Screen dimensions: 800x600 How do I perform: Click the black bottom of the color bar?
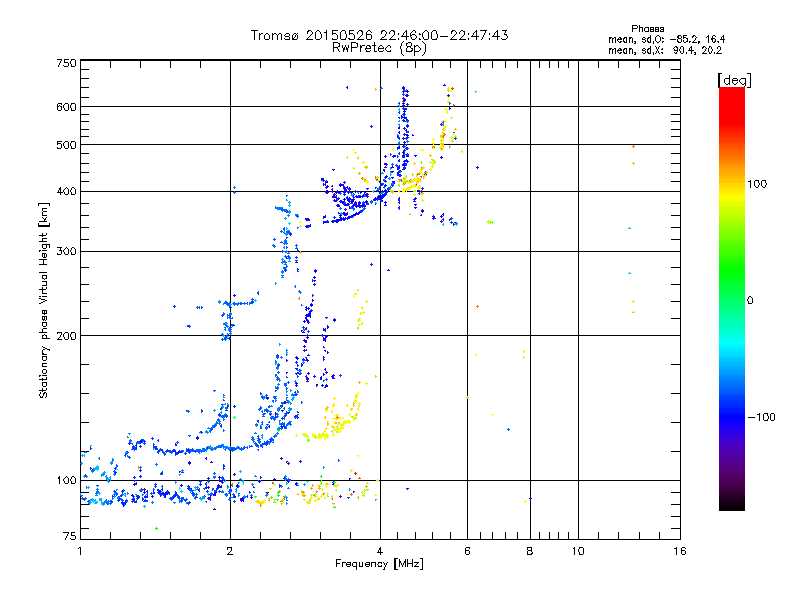tap(732, 505)
